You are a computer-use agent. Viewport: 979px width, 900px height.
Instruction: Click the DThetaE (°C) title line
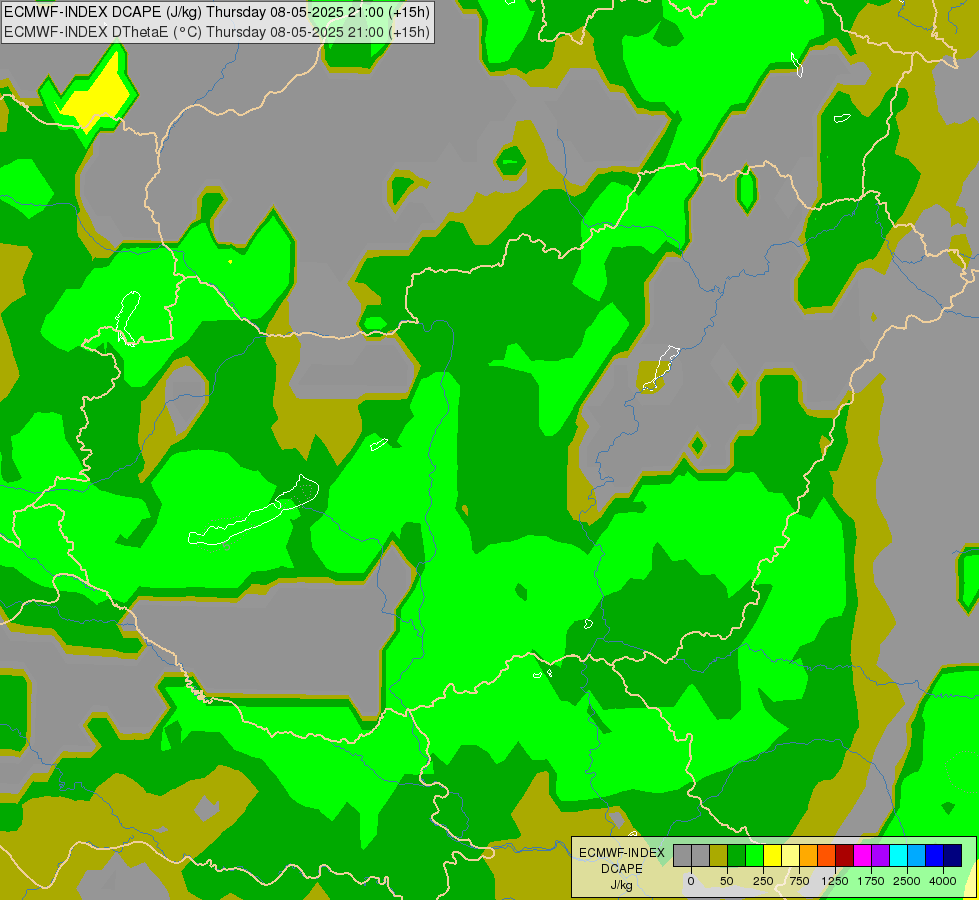pyautogui.click(x=217, y=32)
